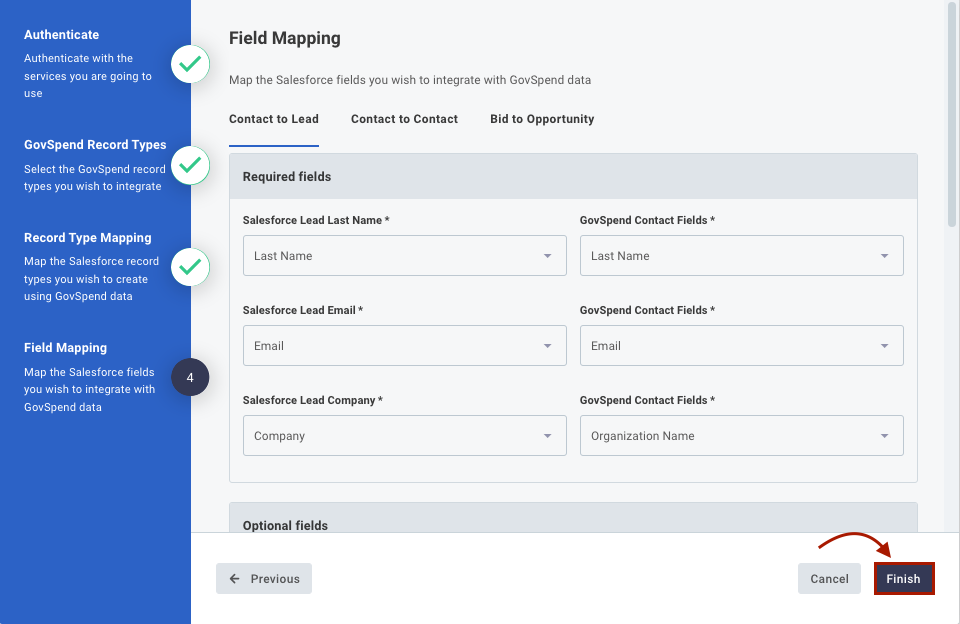Screen dimensions: 960x624
Task: Click the step 4 Field Mapping circle
Action: (190, 377)
